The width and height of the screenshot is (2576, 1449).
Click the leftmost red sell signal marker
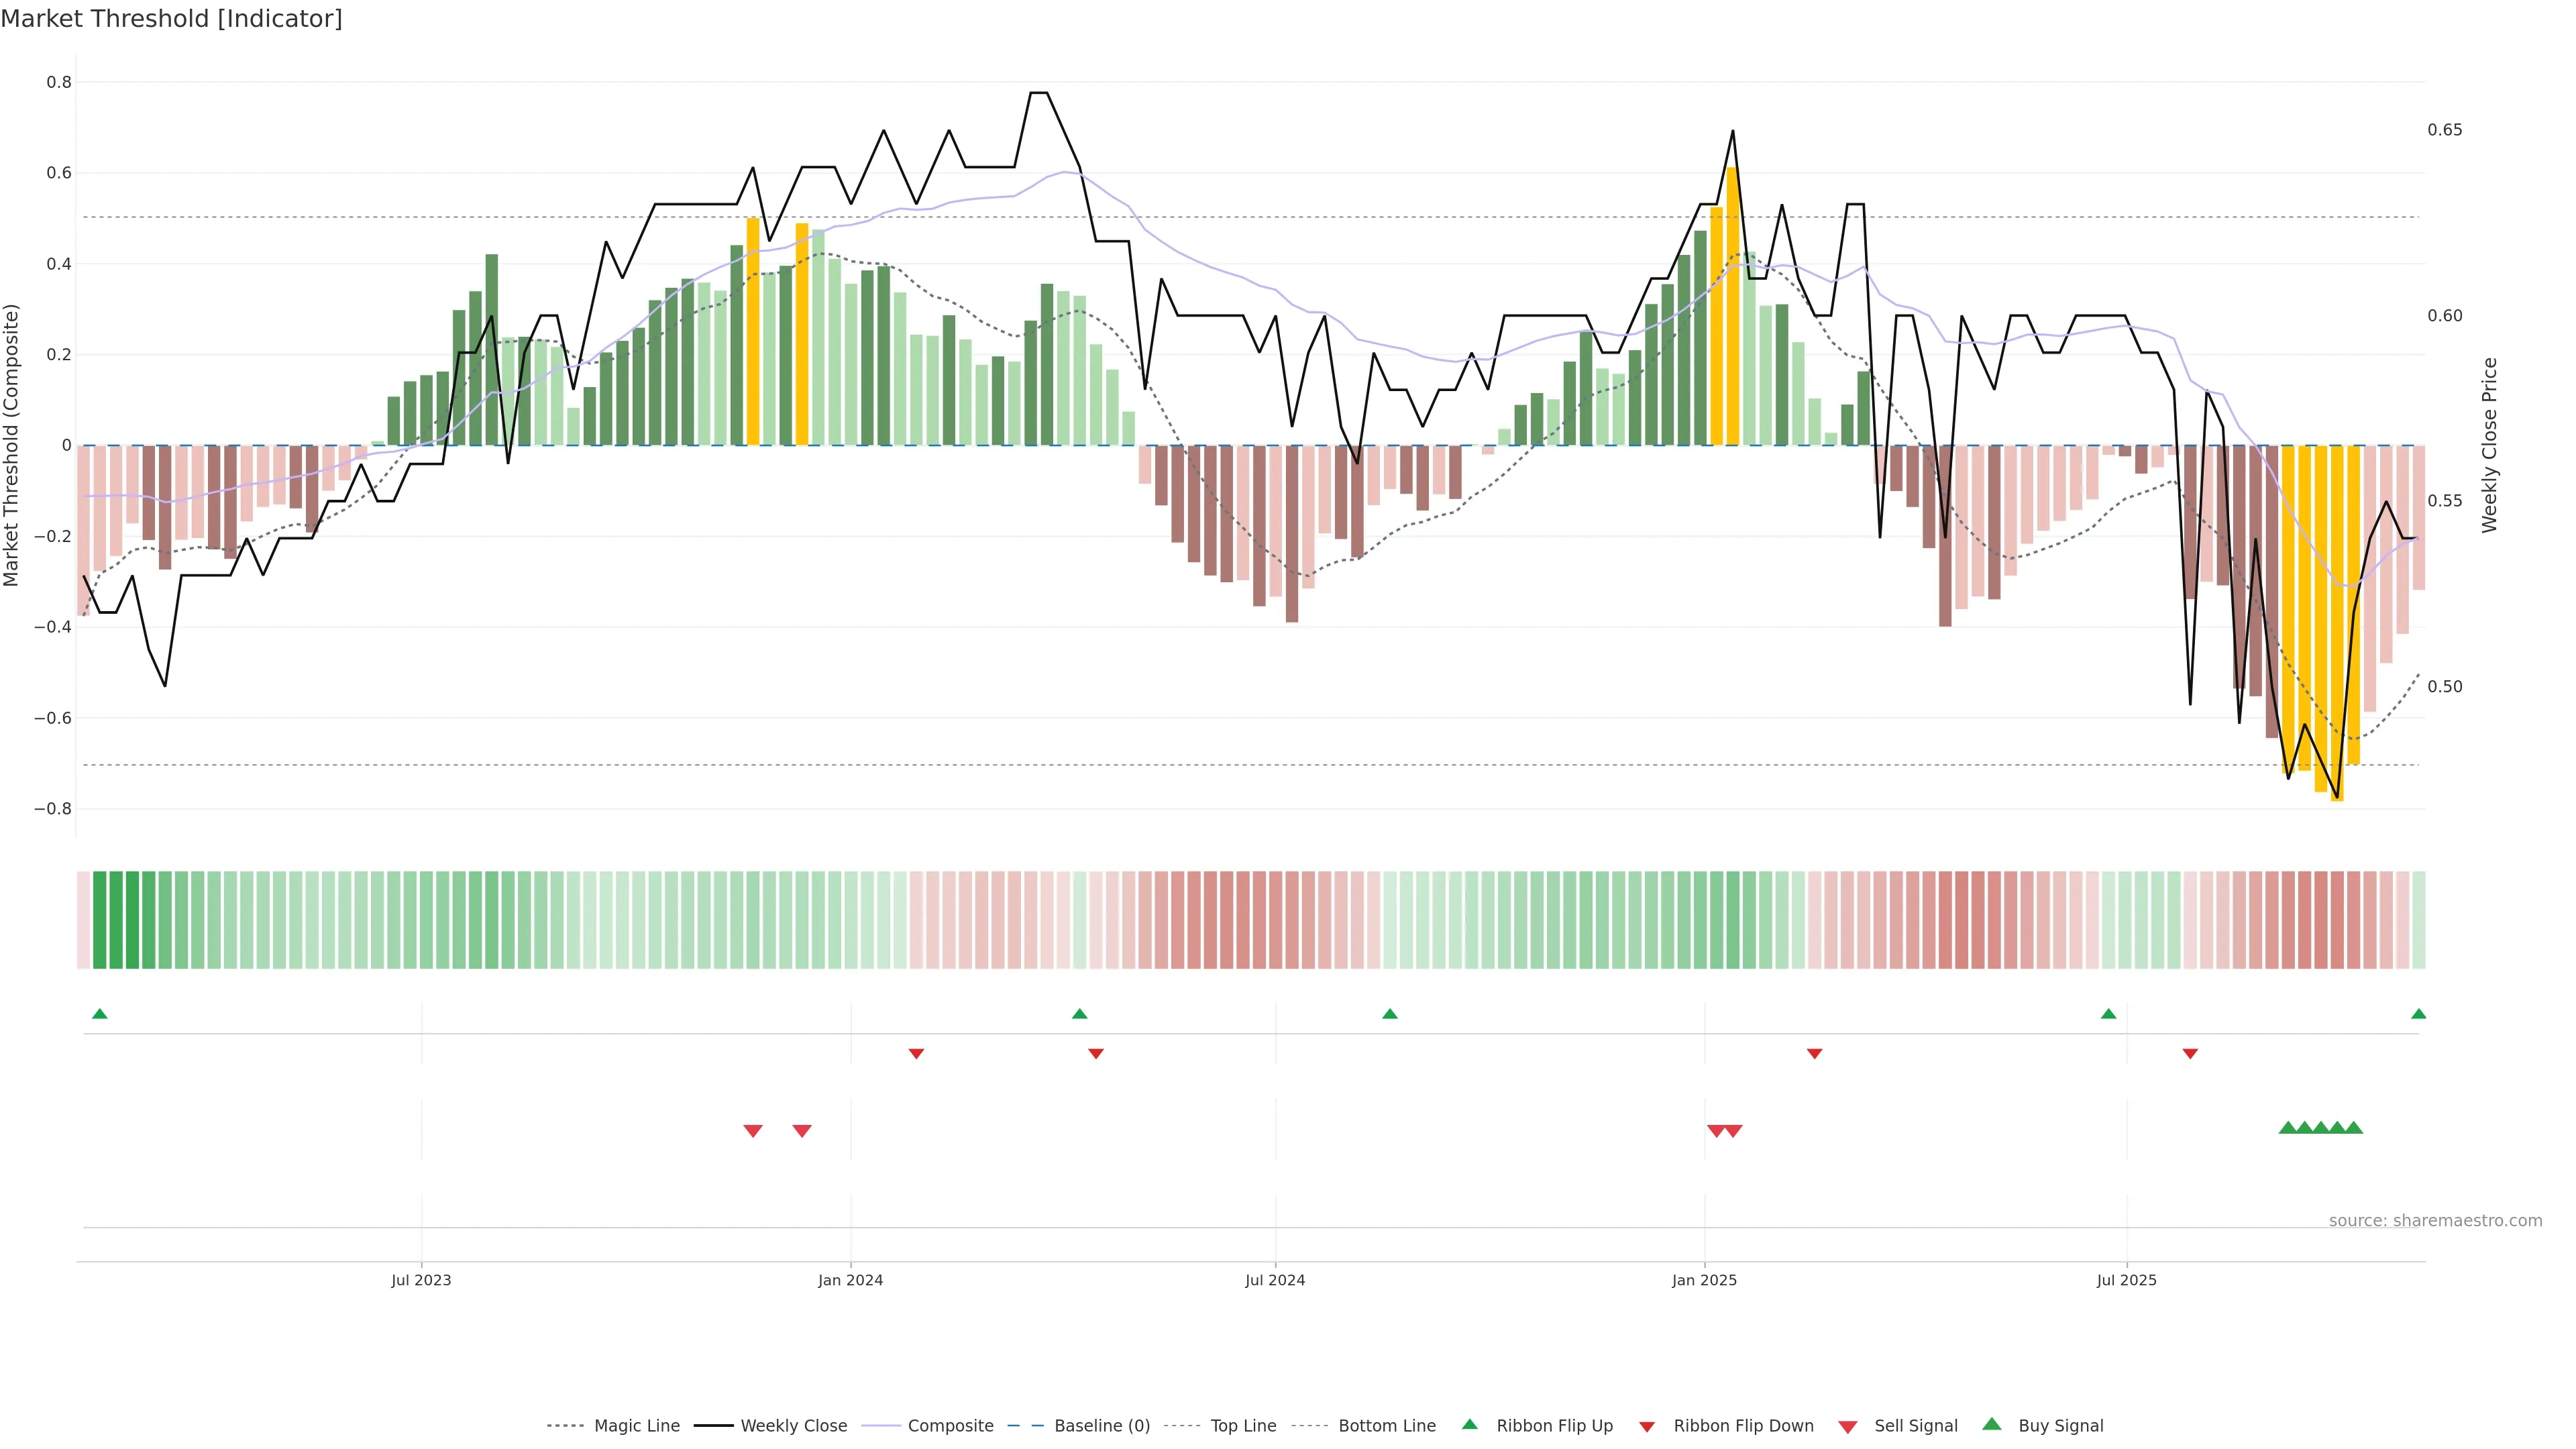753,1131
